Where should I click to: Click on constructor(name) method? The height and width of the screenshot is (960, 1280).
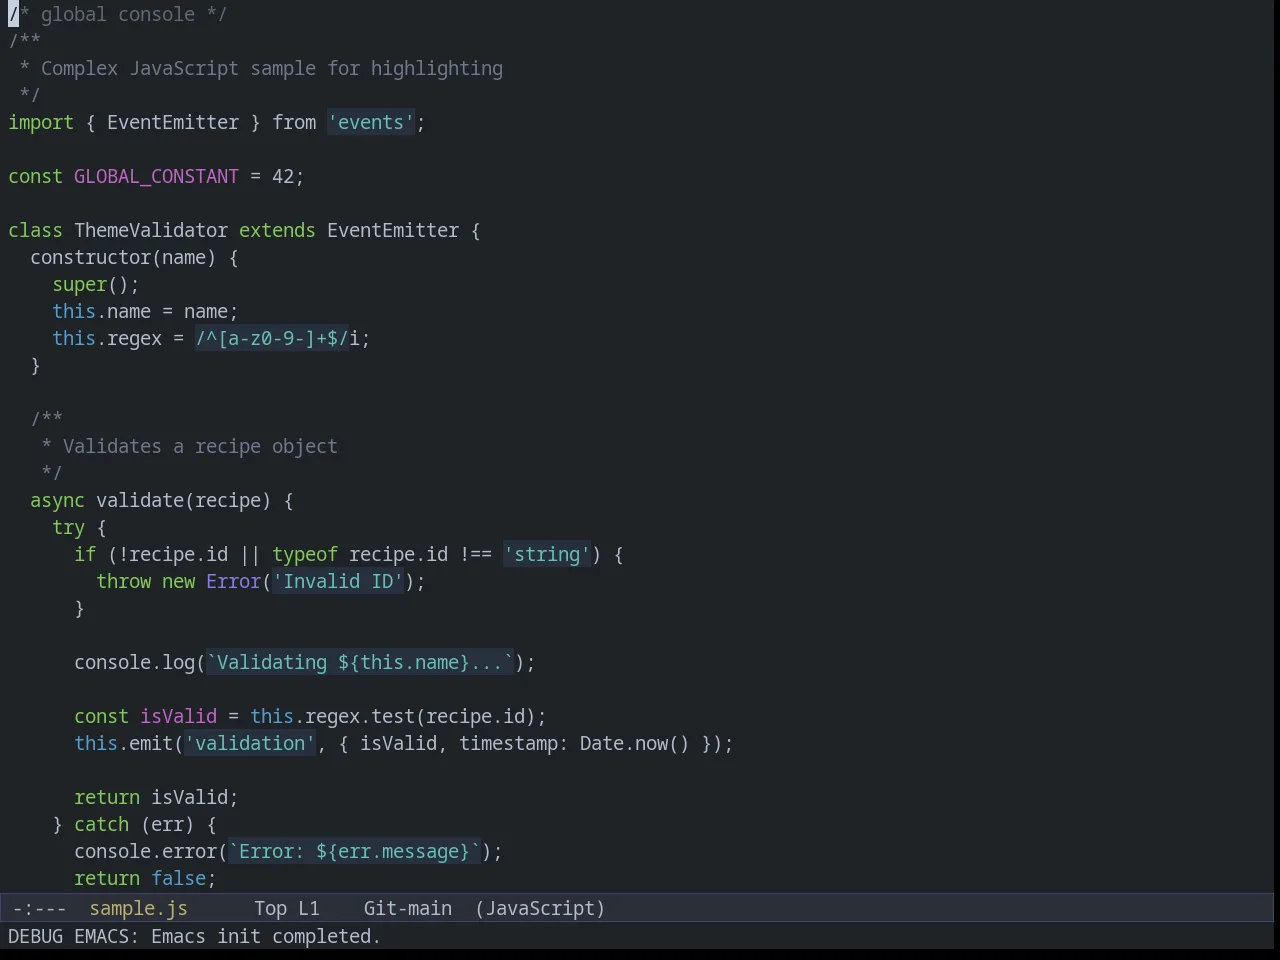pyautogui.click(x=123, y=257)
